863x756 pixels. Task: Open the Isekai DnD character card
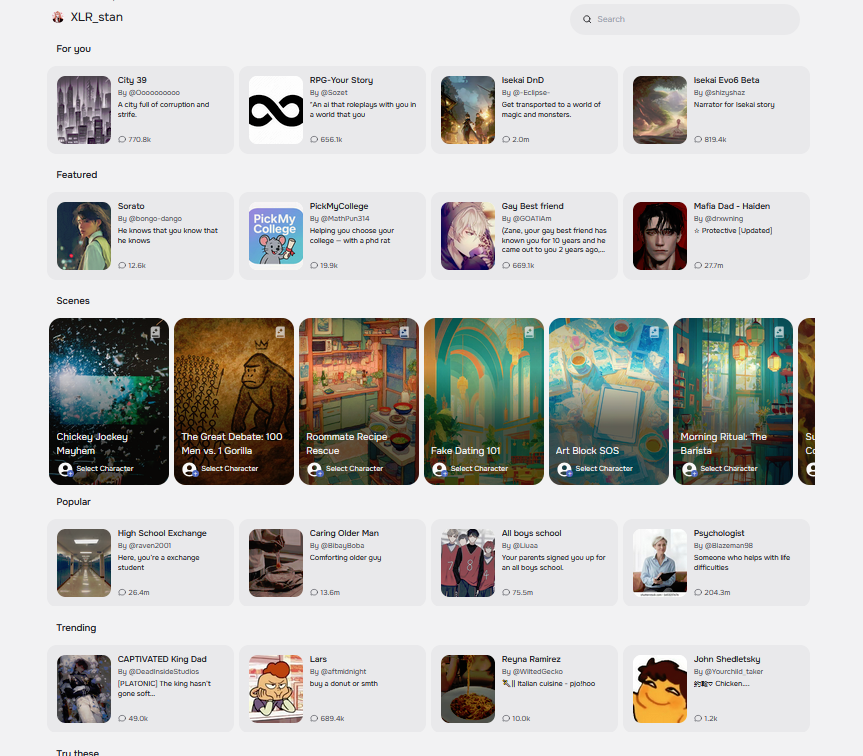[x=524, y=110]
